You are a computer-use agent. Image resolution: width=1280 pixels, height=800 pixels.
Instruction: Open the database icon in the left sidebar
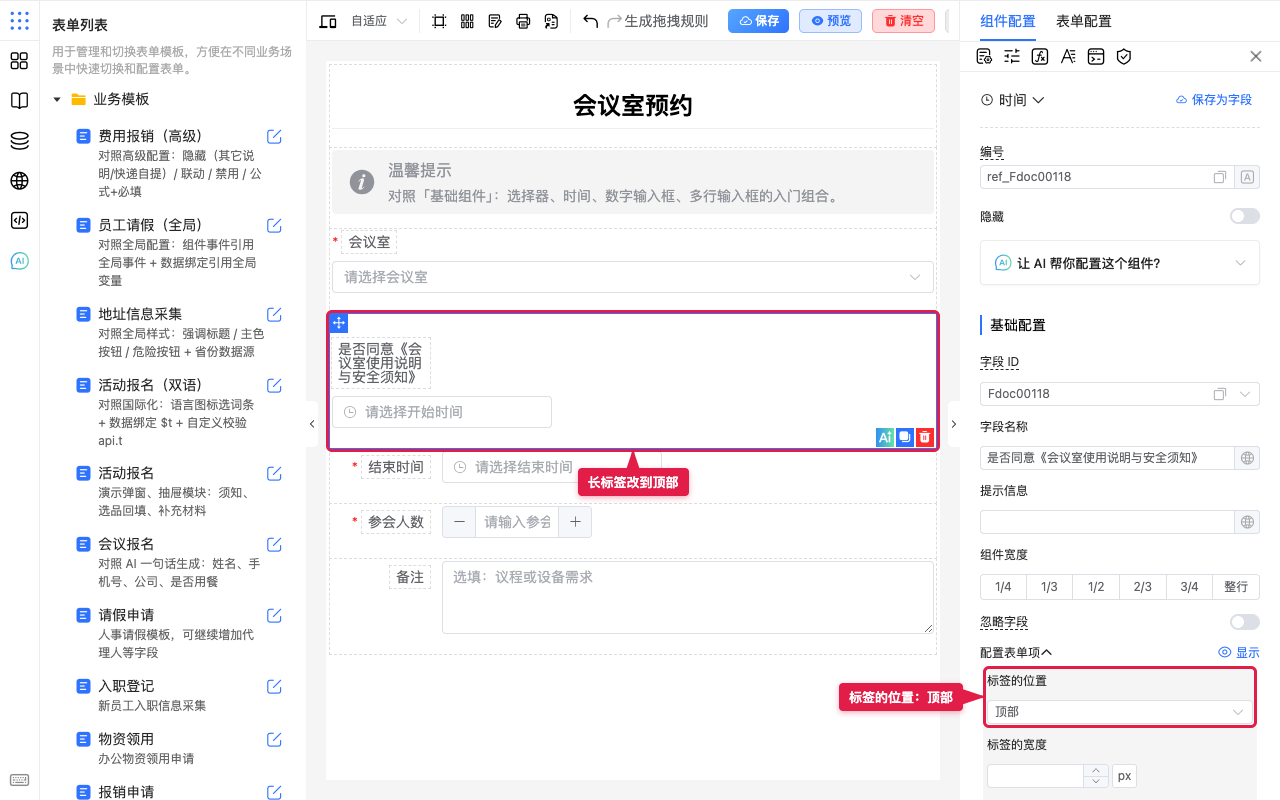19,141
